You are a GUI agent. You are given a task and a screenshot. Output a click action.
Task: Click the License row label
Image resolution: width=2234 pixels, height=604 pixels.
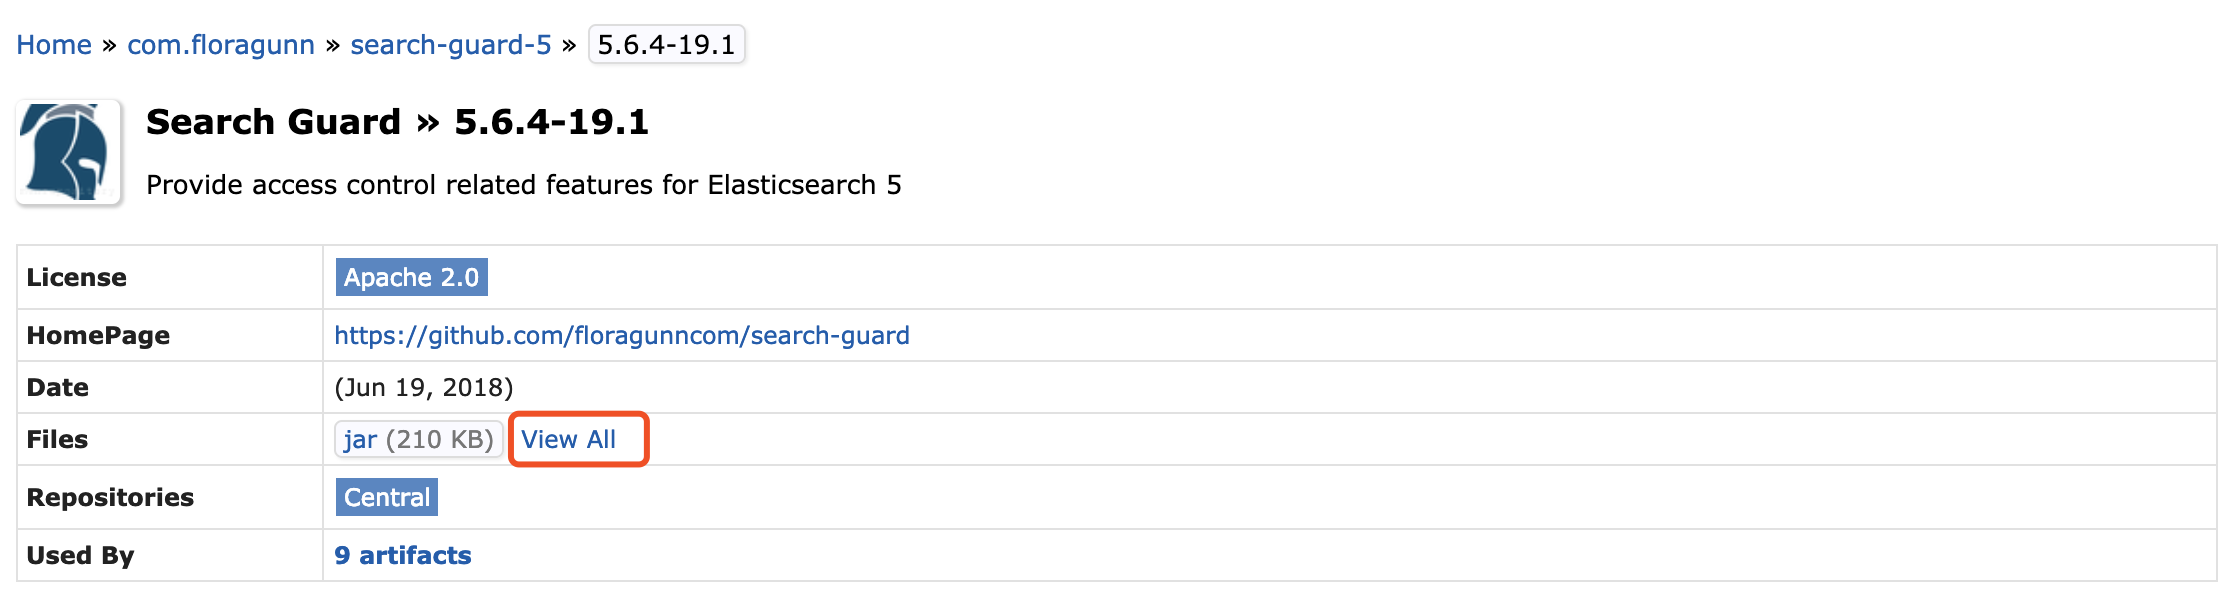tap(77, 277)
